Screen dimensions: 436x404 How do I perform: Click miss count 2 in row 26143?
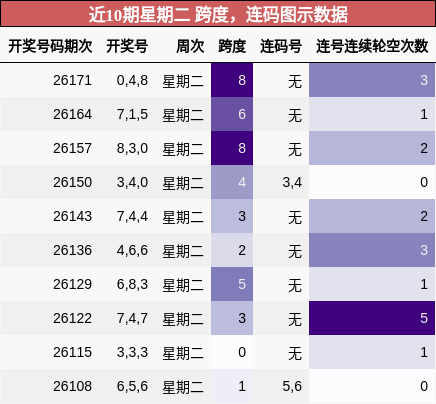(x=372, y=216)
